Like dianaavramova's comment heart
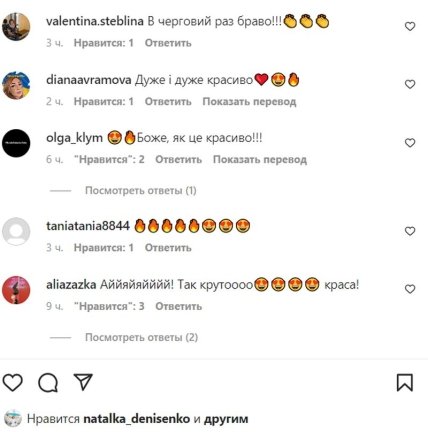The height and width of the screenshot is (432, 428). coord(410,84)
